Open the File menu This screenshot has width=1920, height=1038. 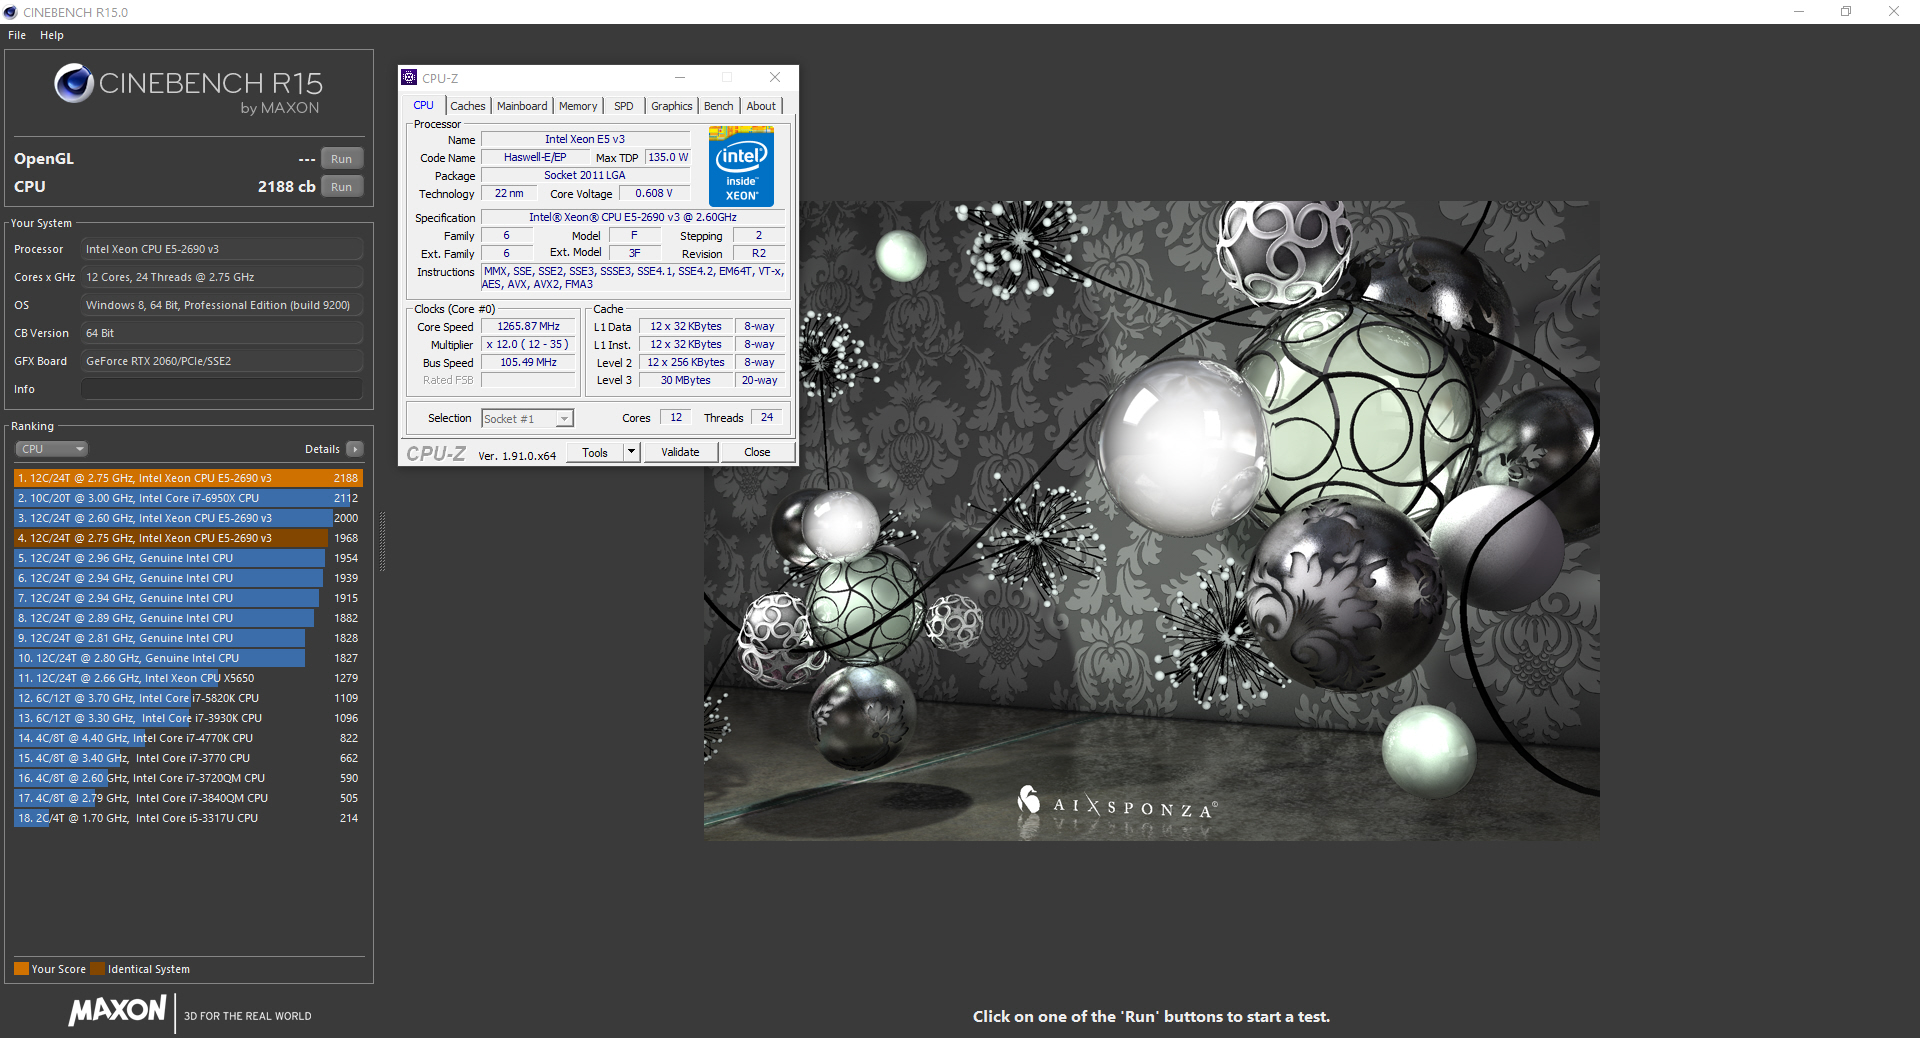tap(17, 35)
